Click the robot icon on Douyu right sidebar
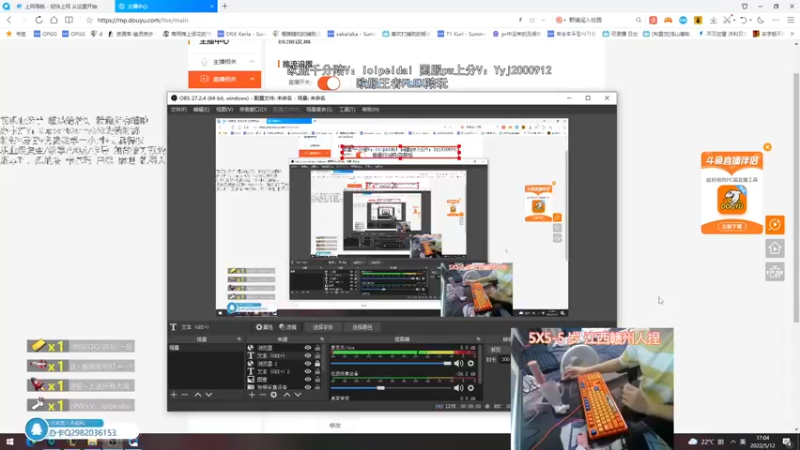This screenshot has width=800, height=450. pos(774,272)
